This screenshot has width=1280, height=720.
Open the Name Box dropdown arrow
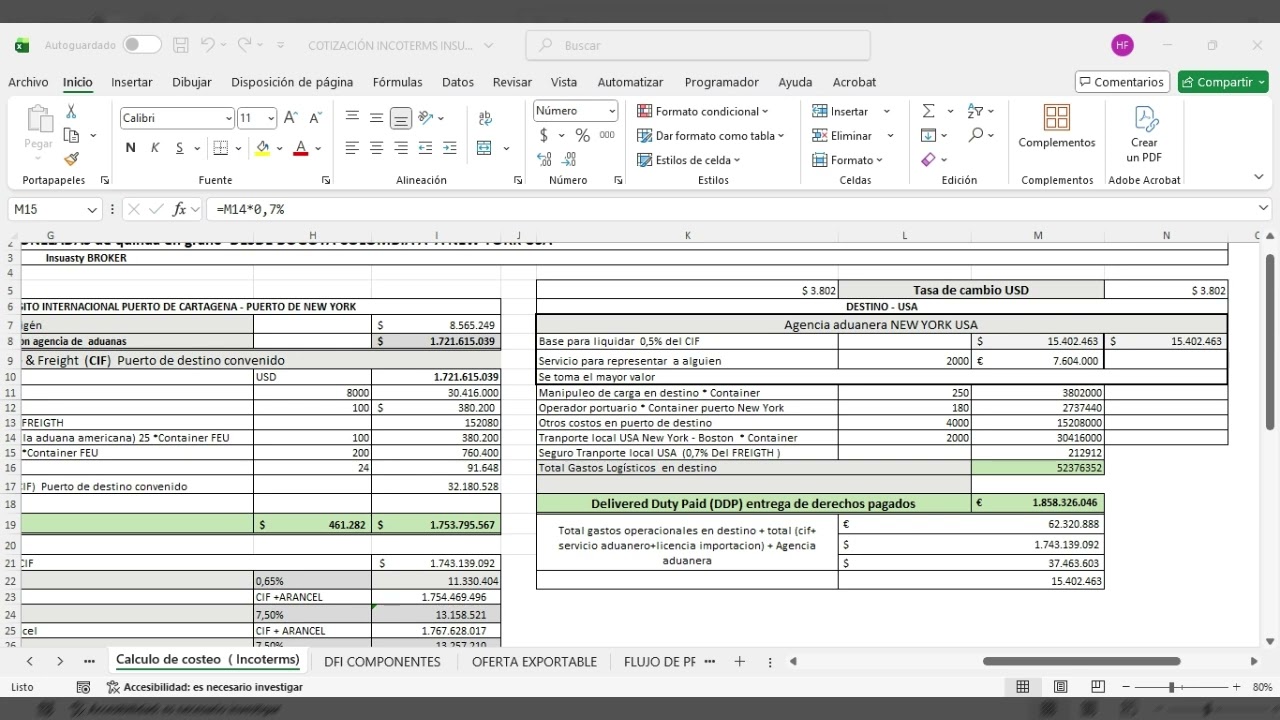pyautogui.click(x=93, y=209)
